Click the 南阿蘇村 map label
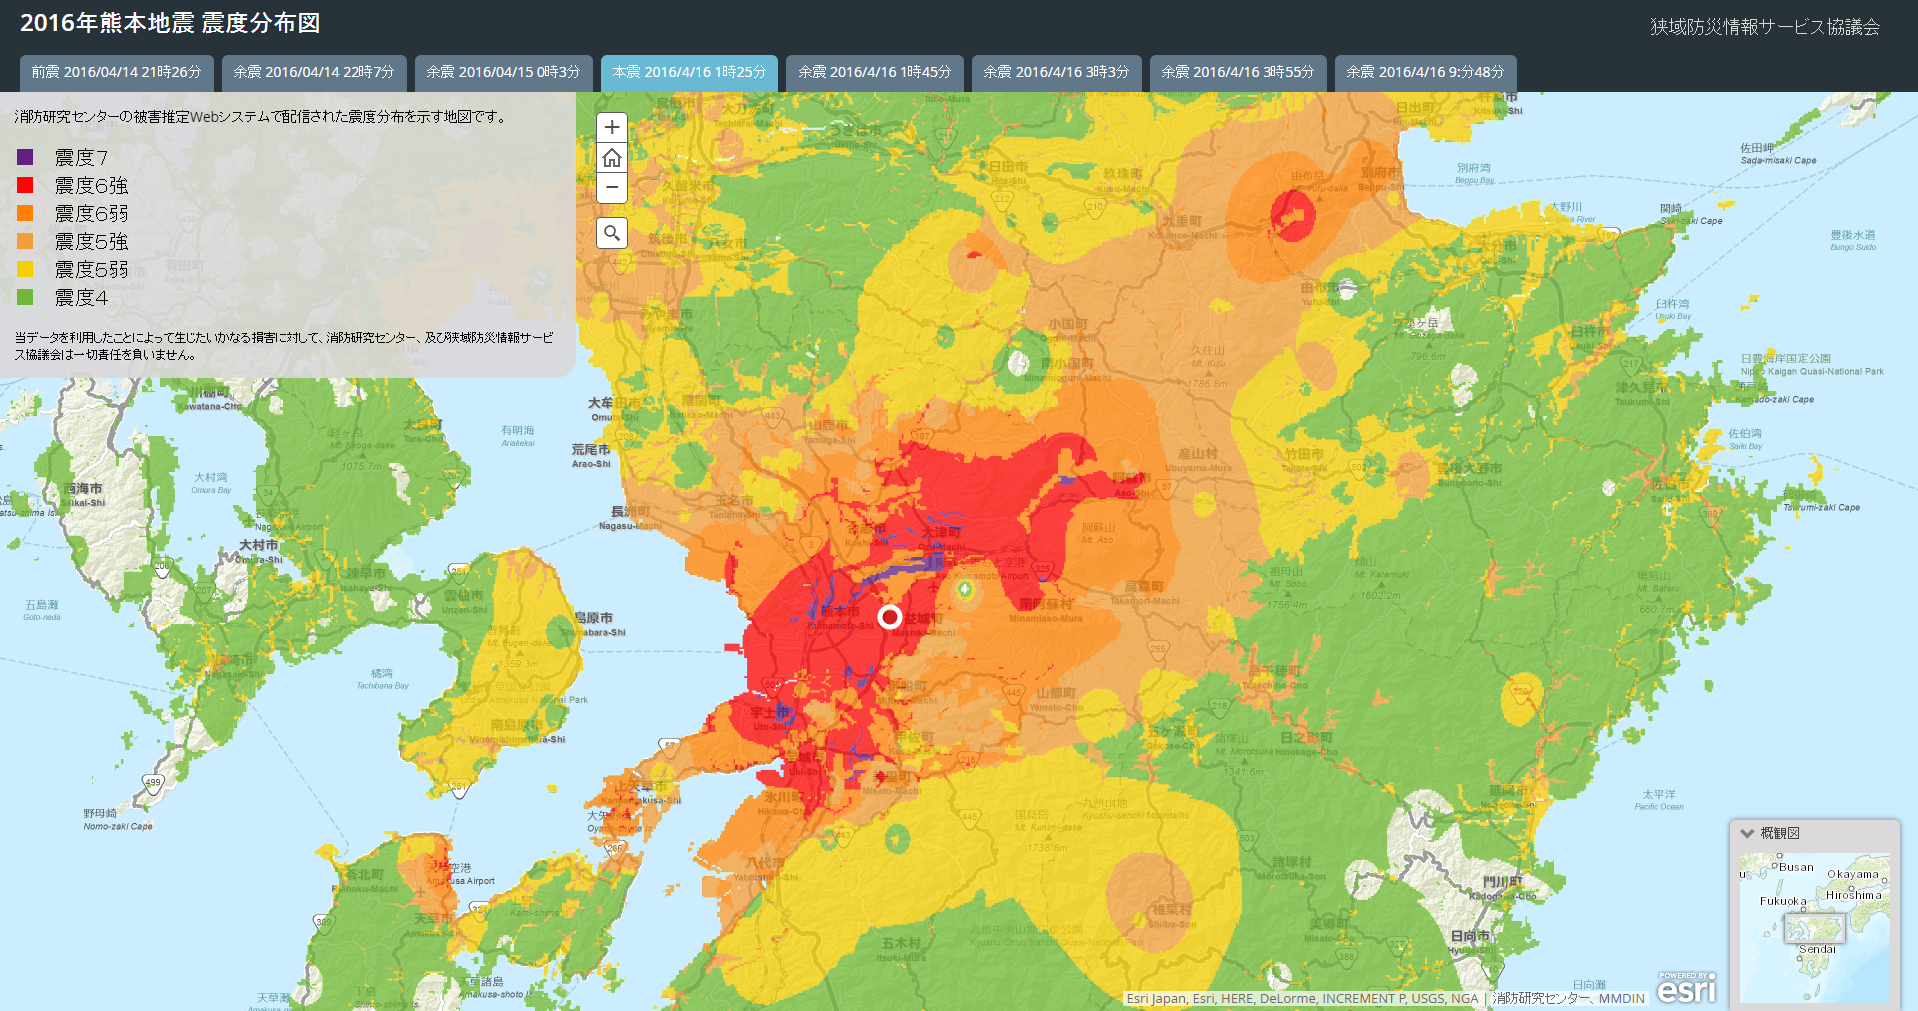This screenshot has height=1011, width=1918. [1046, 604]
